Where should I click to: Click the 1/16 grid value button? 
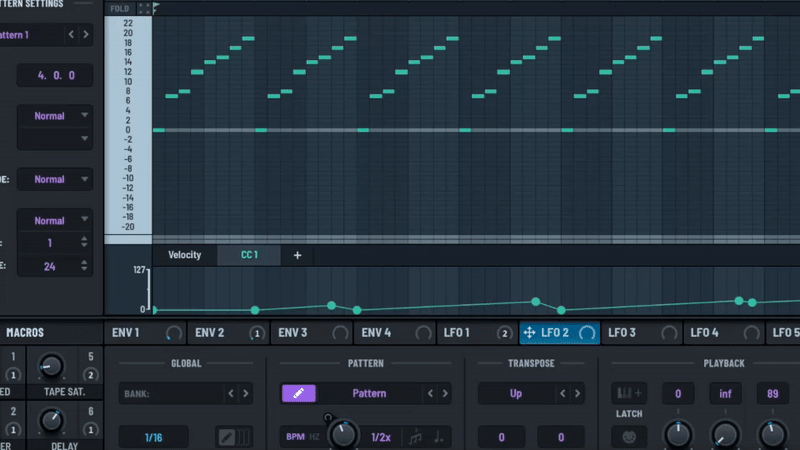[153, 437]
